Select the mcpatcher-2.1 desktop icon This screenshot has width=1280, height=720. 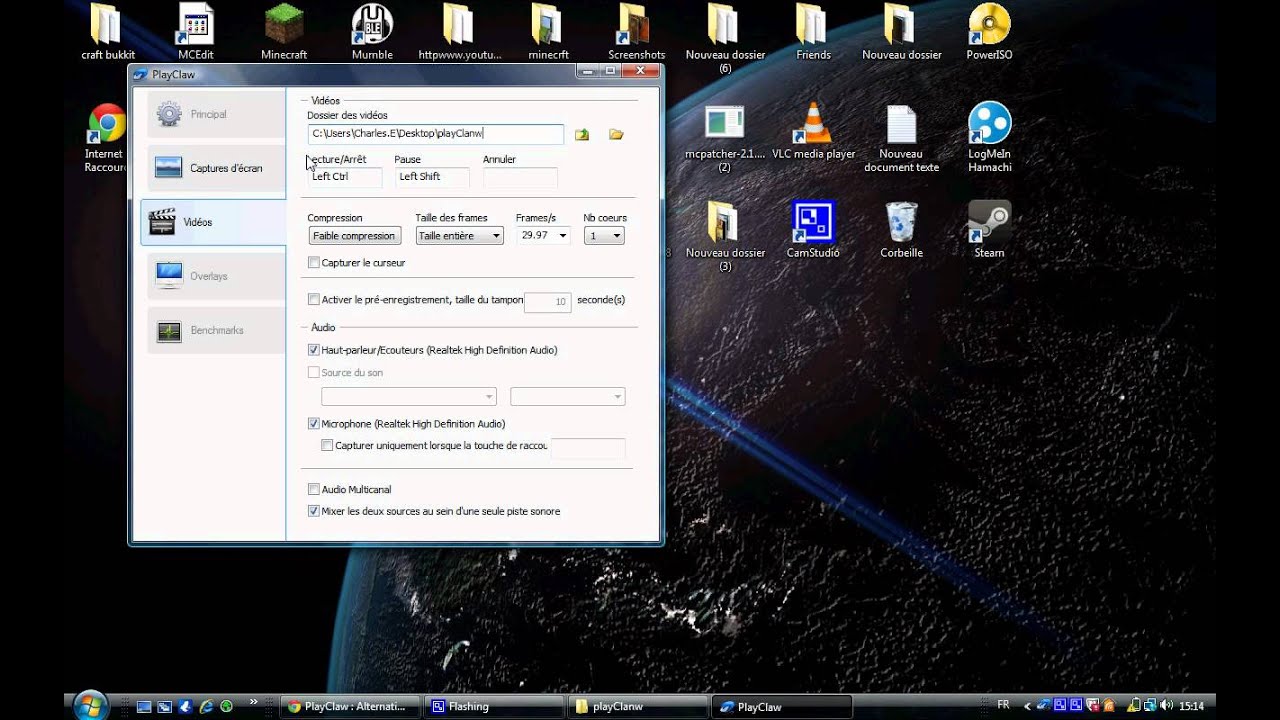[x=725, y=138]
